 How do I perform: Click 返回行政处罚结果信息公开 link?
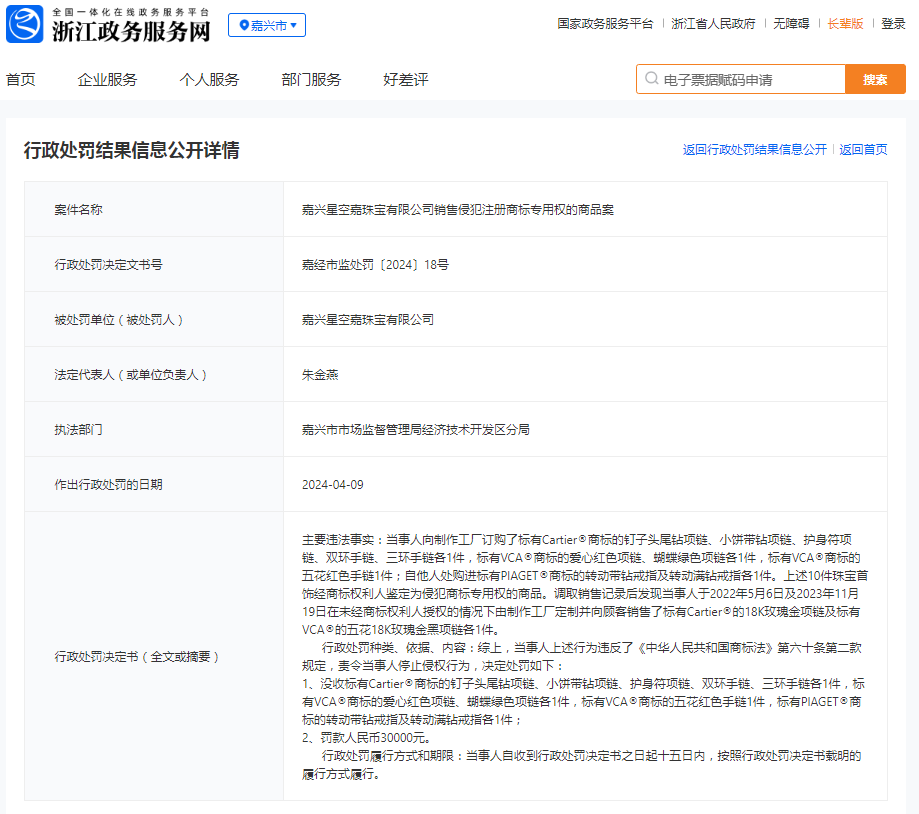coord(755,149)
